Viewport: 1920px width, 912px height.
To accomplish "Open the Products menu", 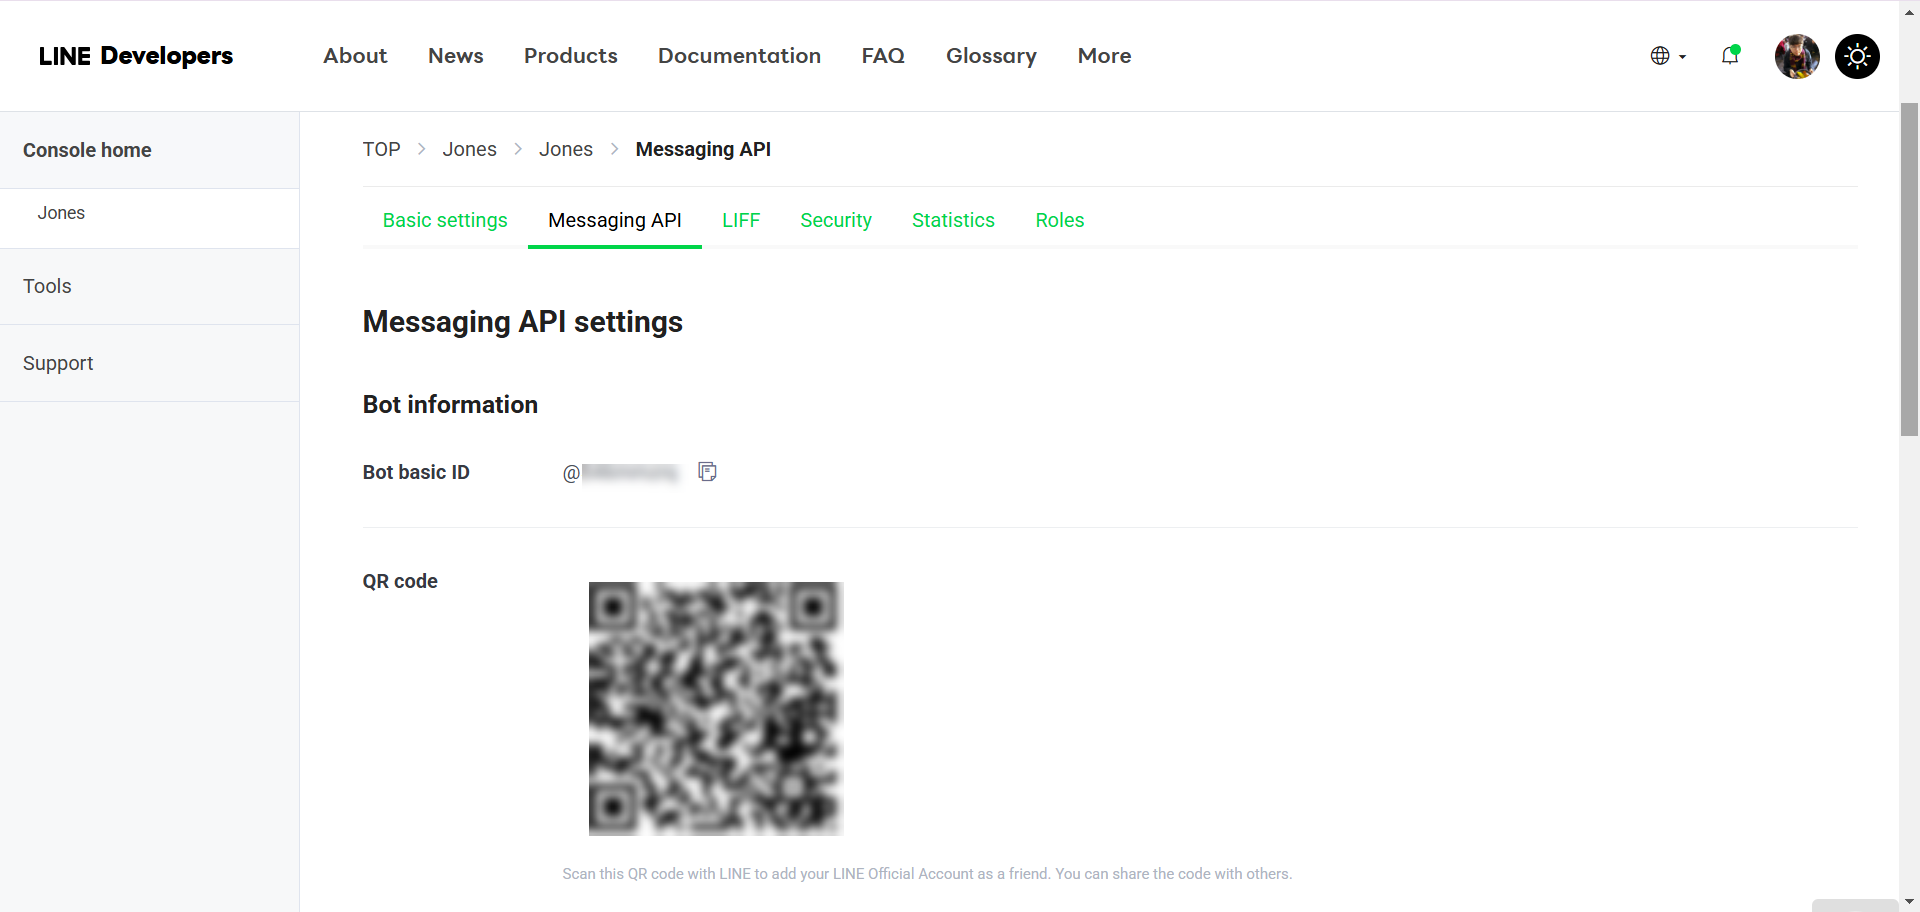I will [x=570, y=56].
